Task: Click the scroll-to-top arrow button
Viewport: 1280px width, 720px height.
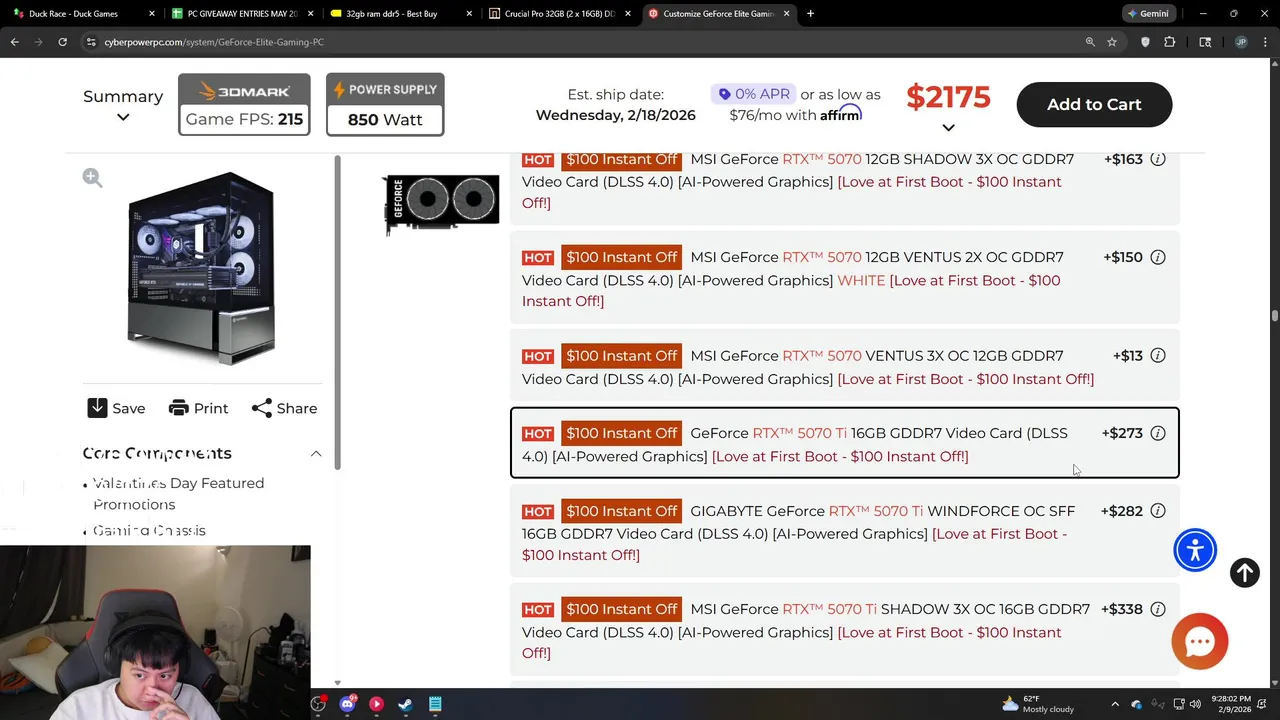Action: (x=1245, y=572)
